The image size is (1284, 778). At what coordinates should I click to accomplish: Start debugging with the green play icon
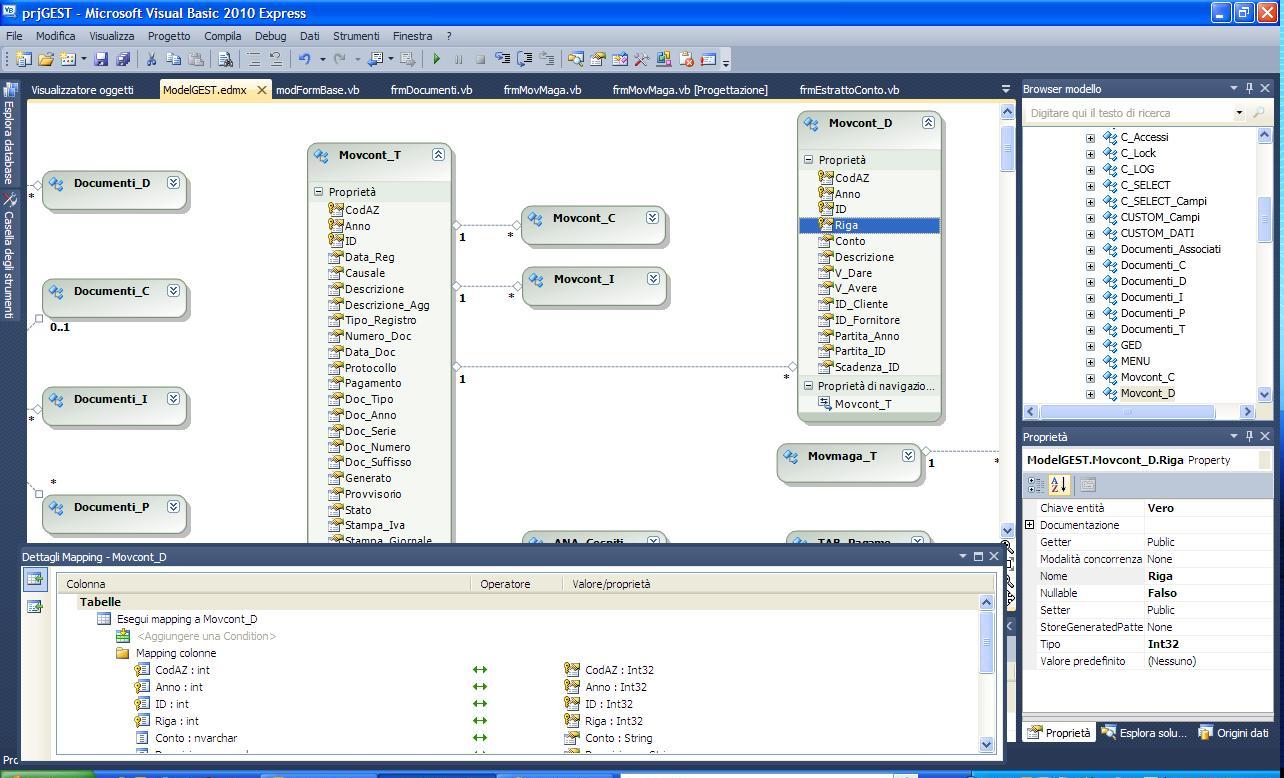[436, 60]
